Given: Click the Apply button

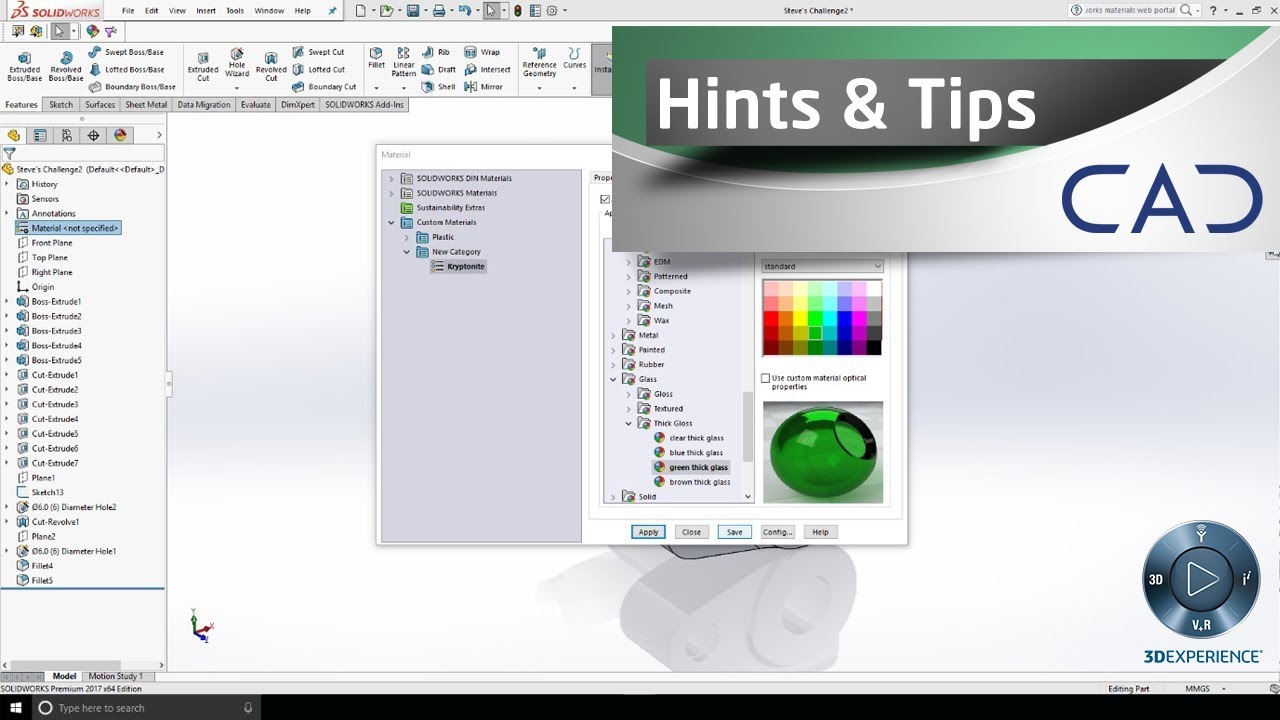Looking at the screenshot, I should tap(648, 532).
